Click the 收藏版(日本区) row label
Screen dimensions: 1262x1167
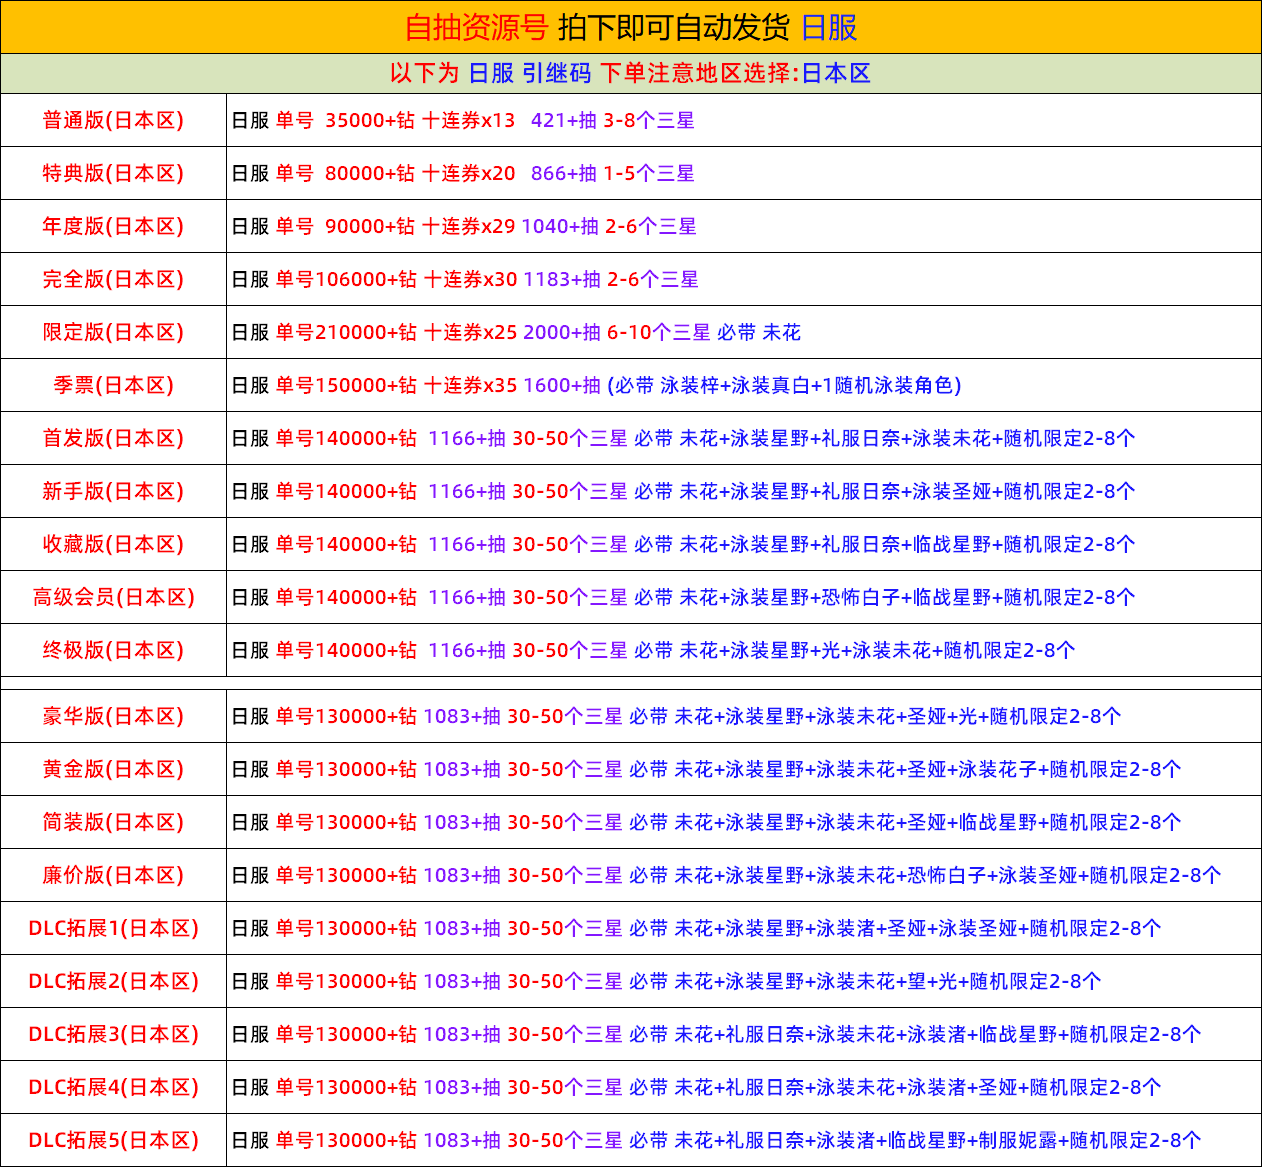pyautogui.click(x=113, y=544)
